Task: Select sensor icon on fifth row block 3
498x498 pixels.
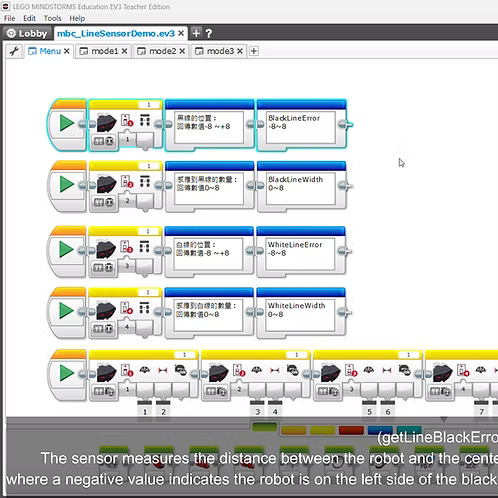Action: (330, 372)
